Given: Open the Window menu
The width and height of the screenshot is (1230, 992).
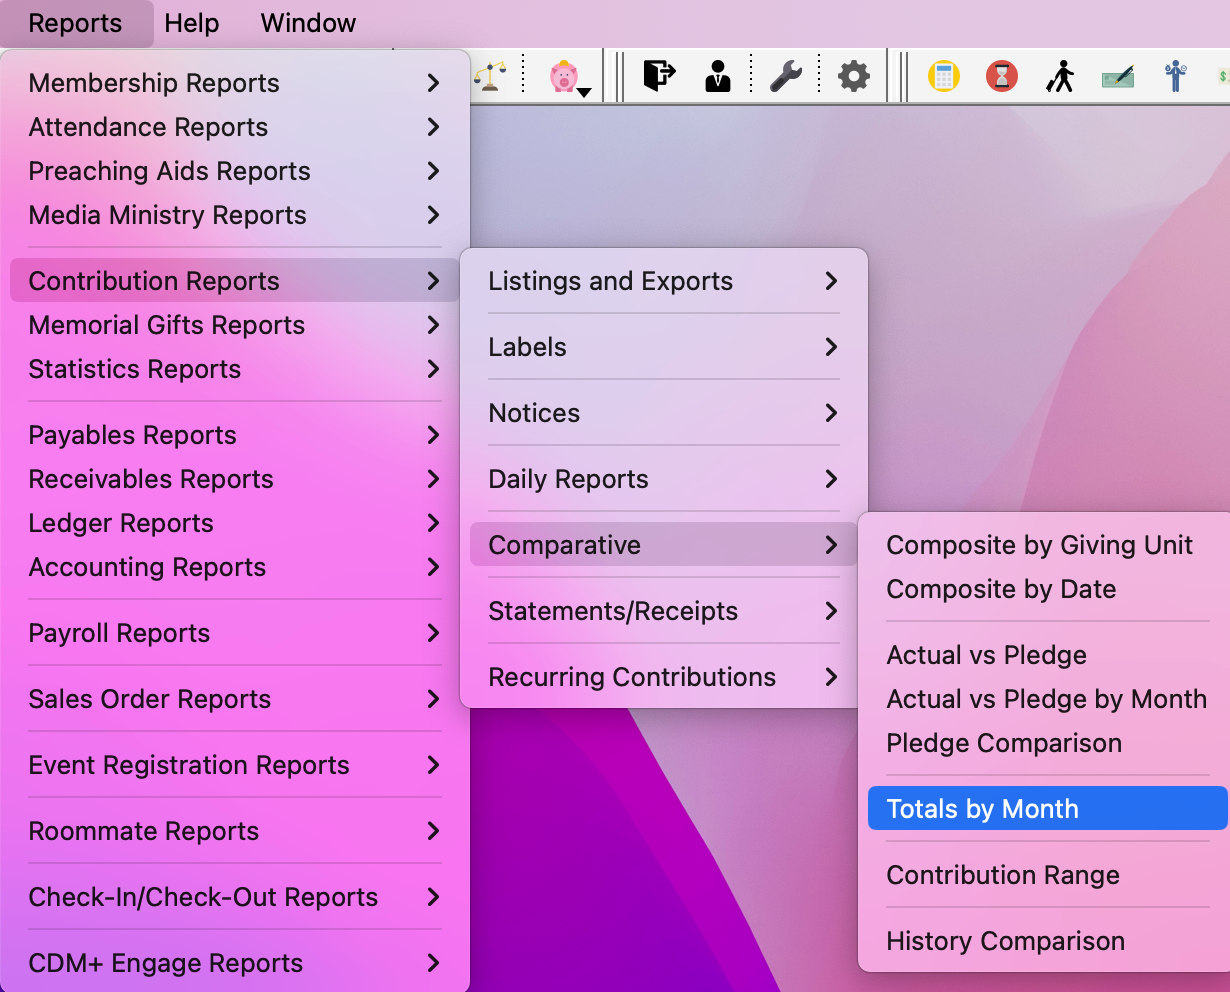Looking at the screenshot, I should tap(308, 23).
